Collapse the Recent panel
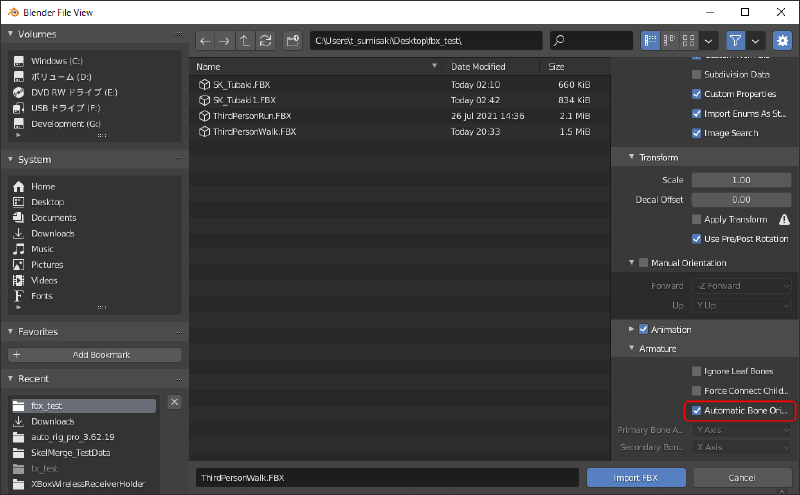 (x=11, y=378)
